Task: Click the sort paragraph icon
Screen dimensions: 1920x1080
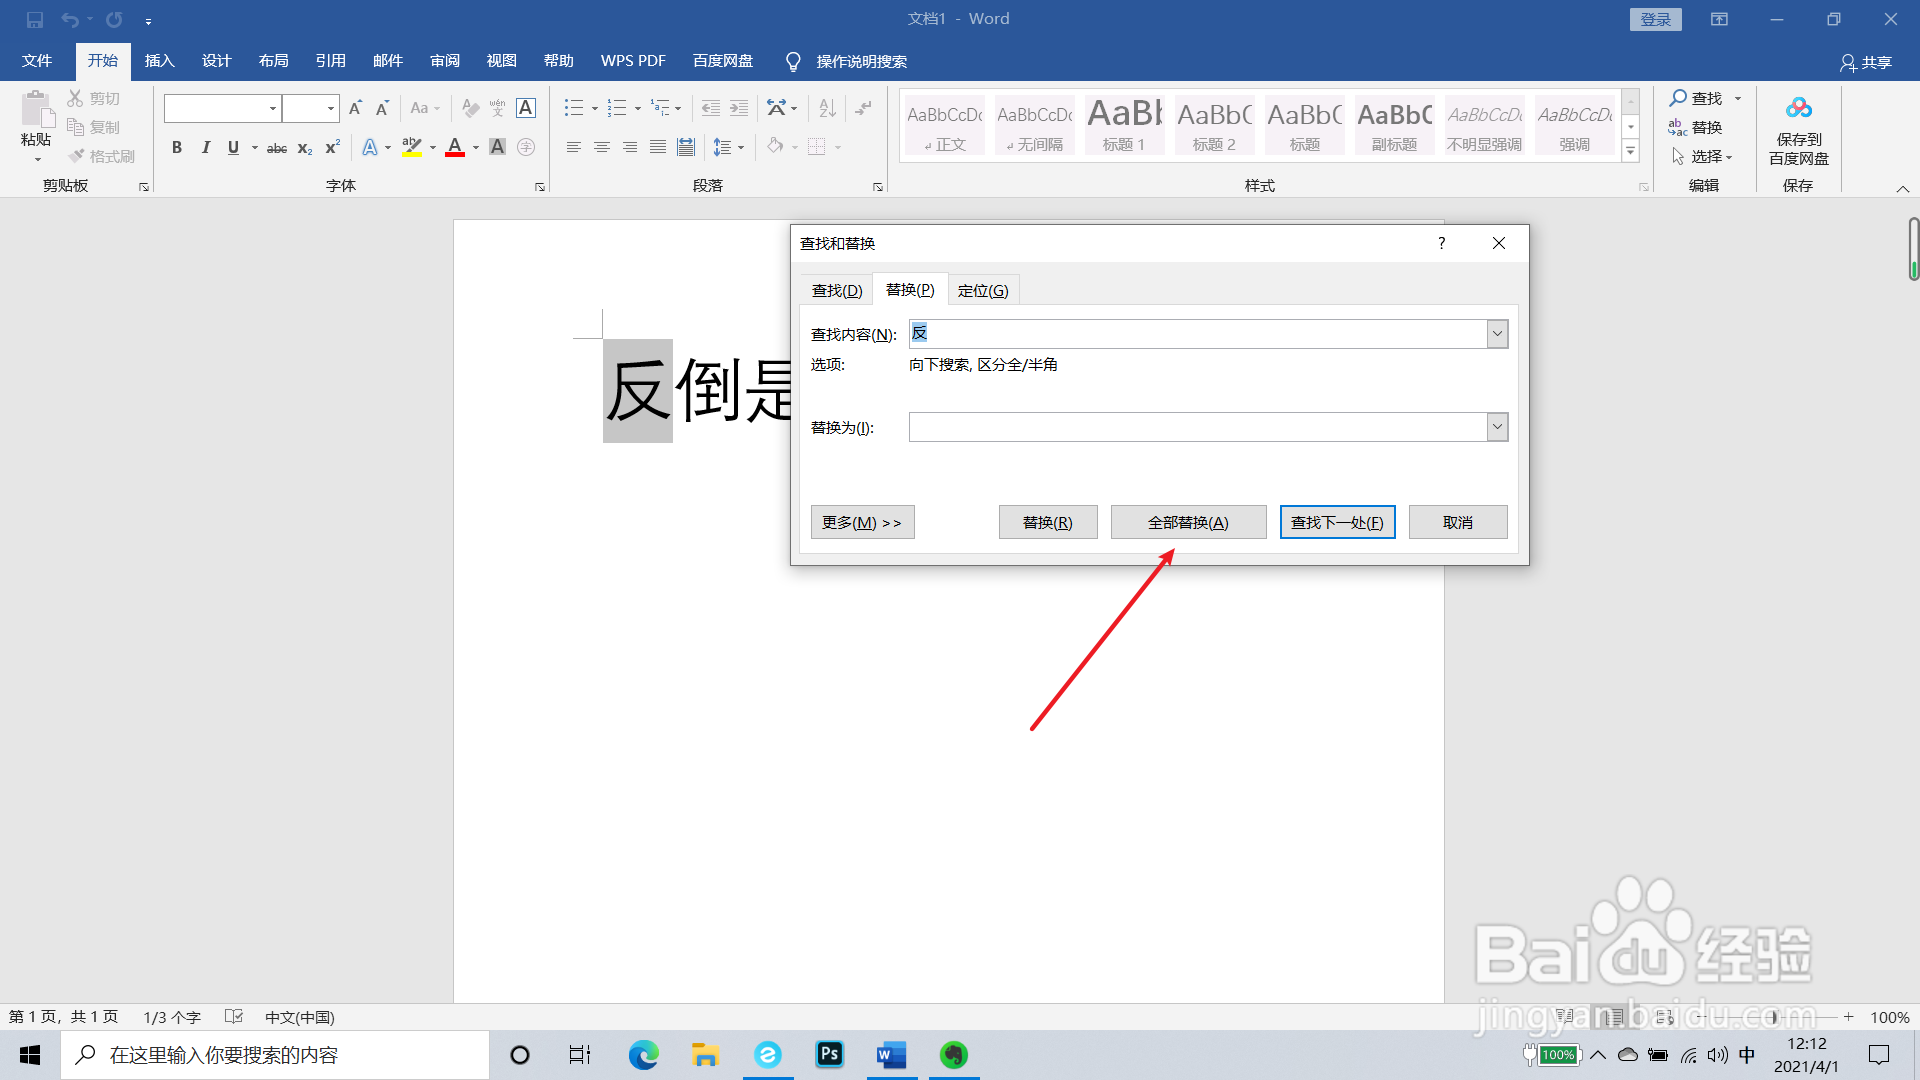Action: pos(827,108)
